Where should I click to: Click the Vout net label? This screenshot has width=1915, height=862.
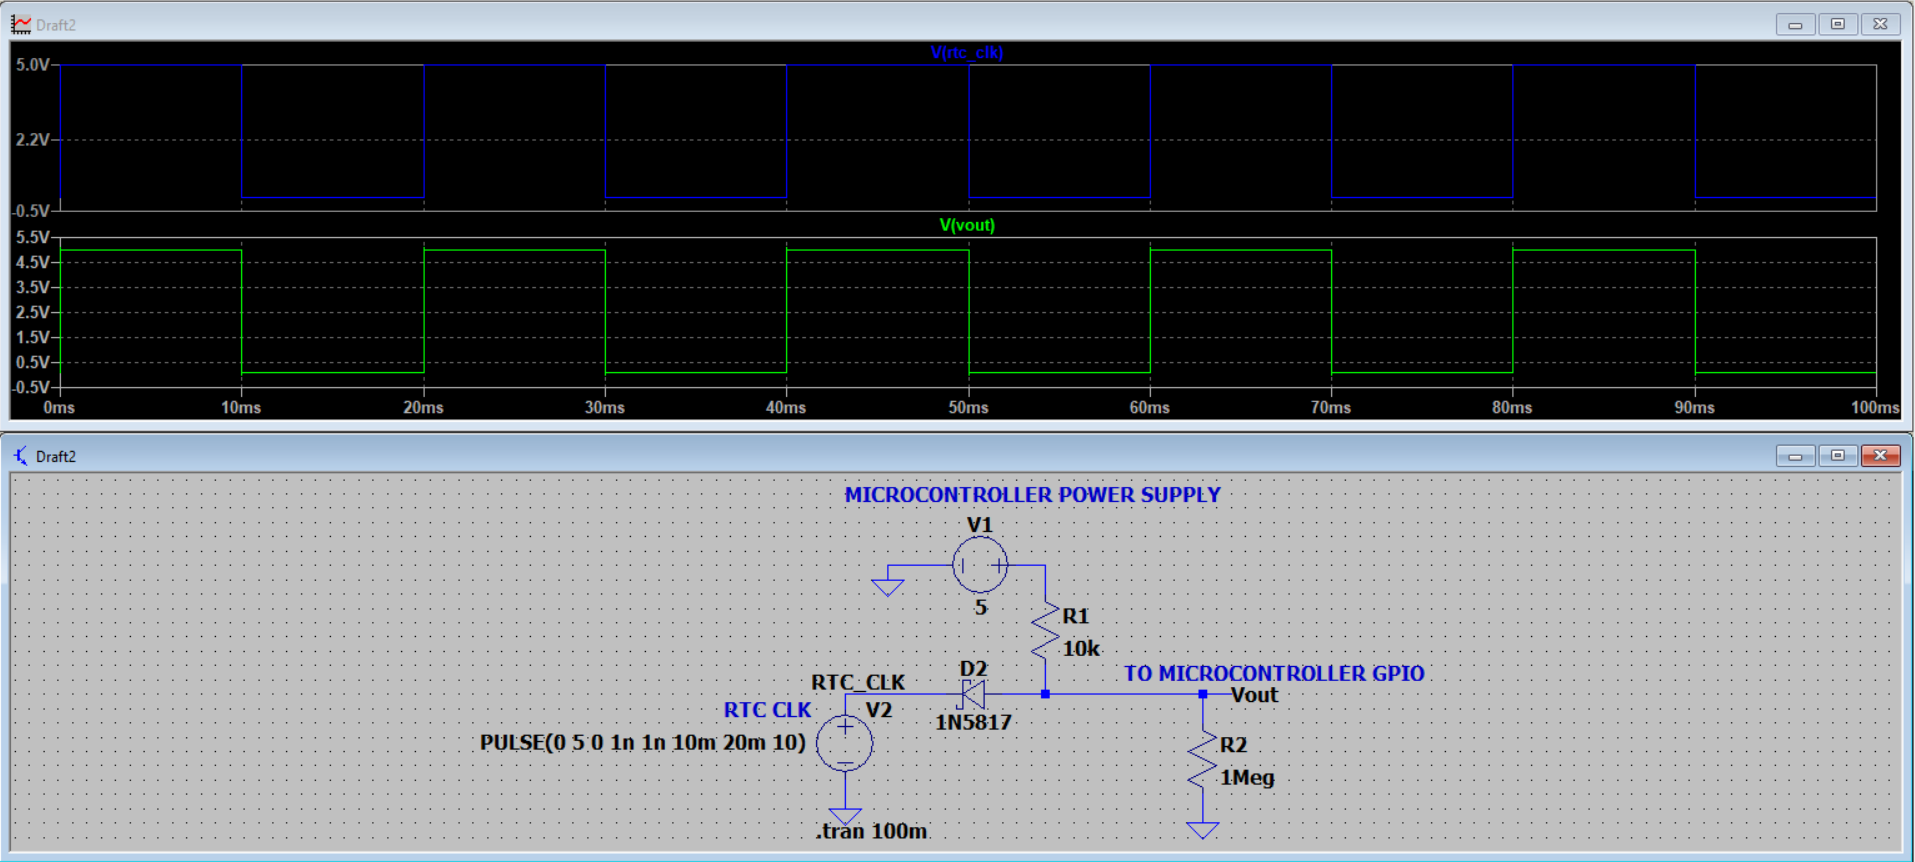point(1254,695)
